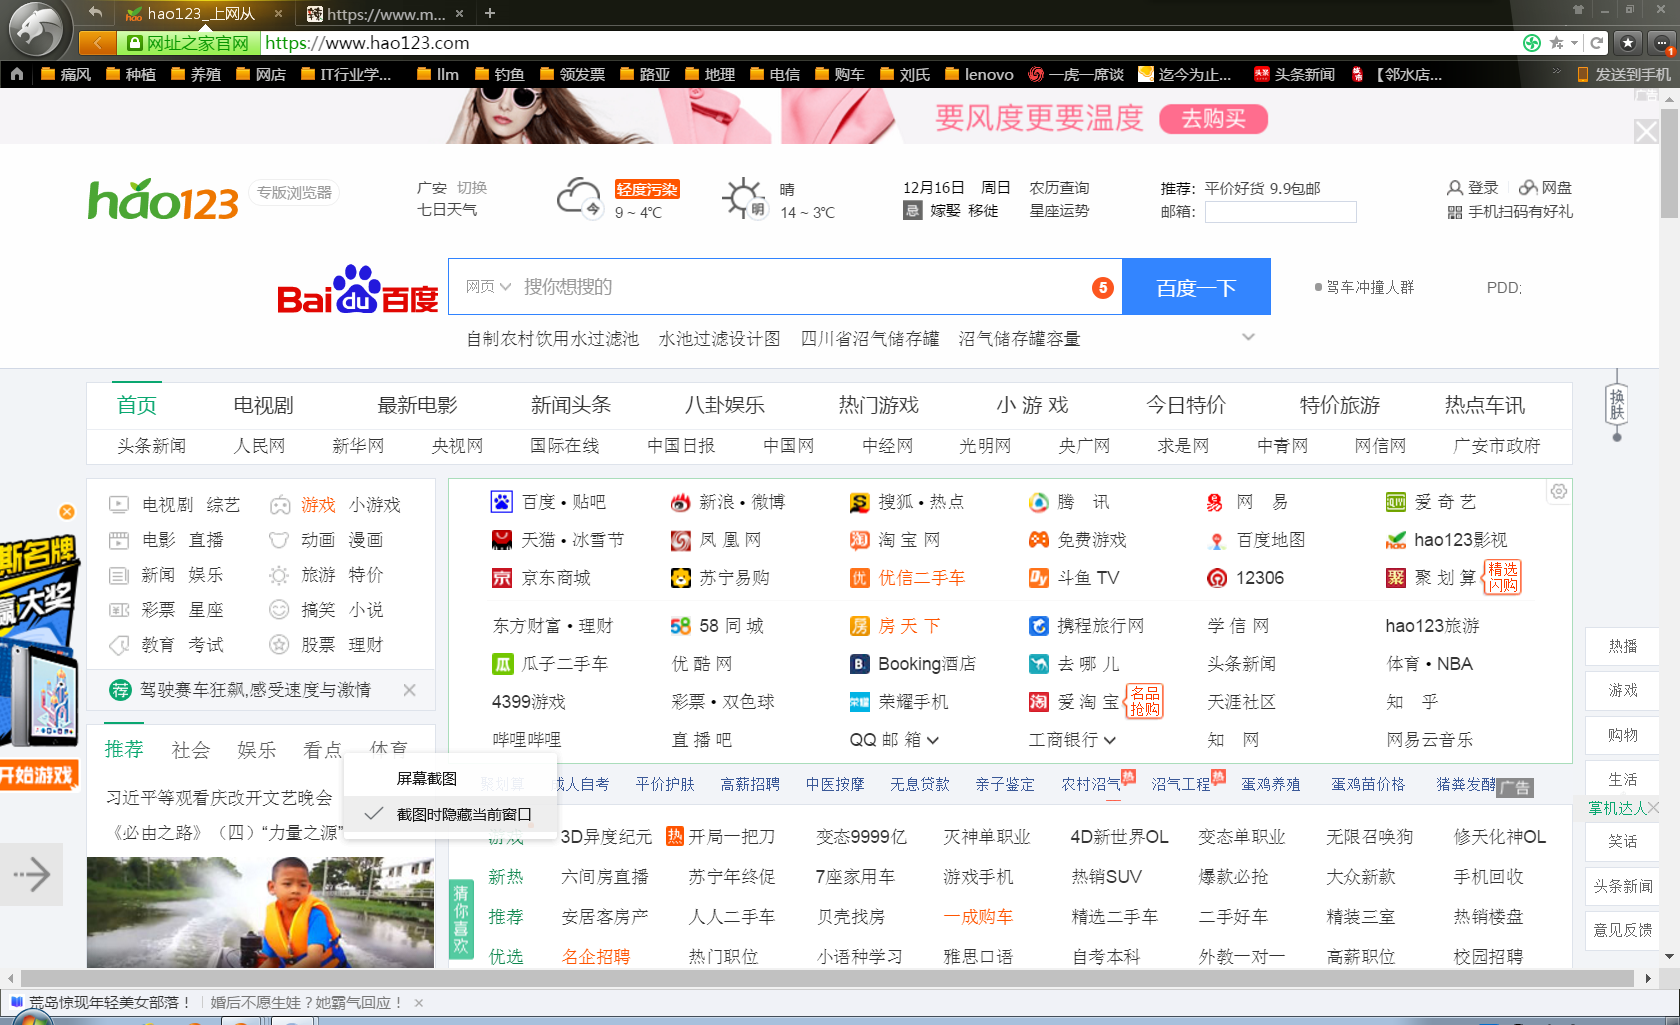Click 自制农村饮用水过滤池 search suggestion
This screenshot has height=1025, width=1680.
[x=552, y=339]
